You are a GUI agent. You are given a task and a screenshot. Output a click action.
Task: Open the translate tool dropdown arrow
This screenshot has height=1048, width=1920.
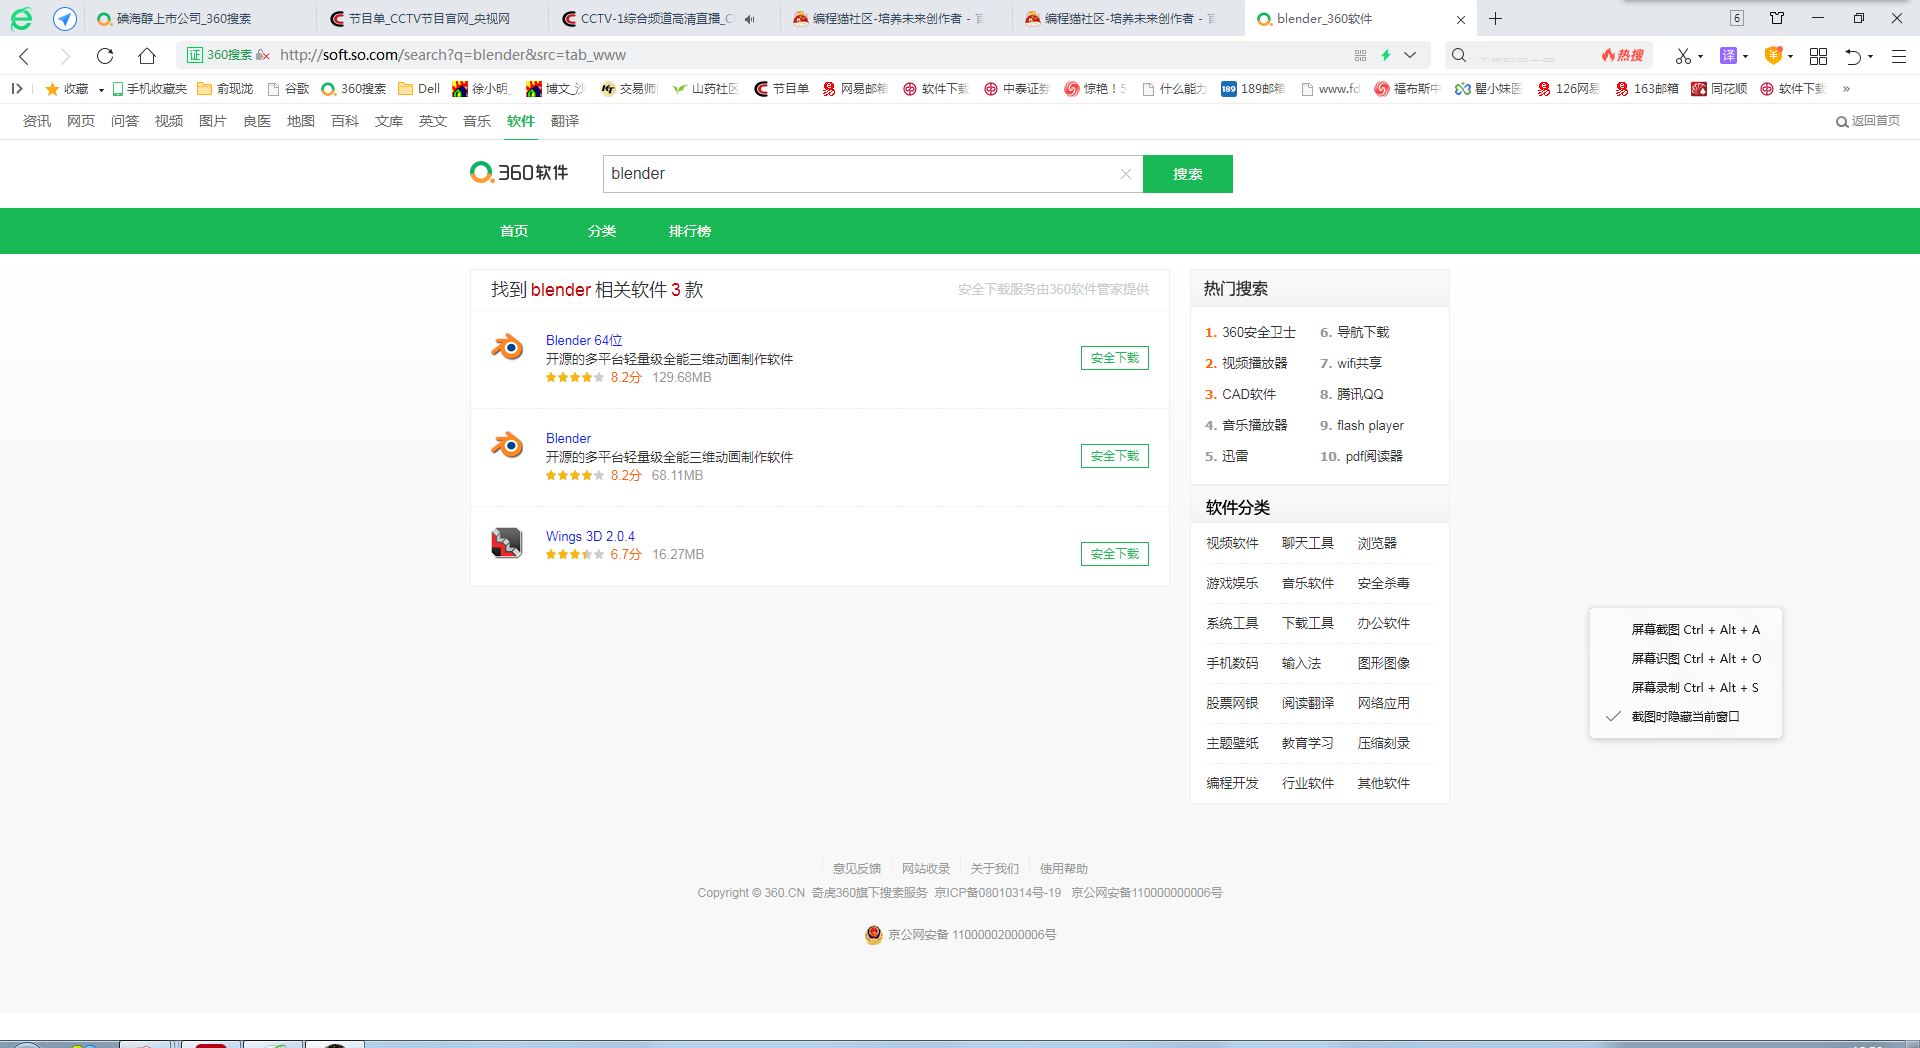pyautogui.click(x=1745, y=57)
